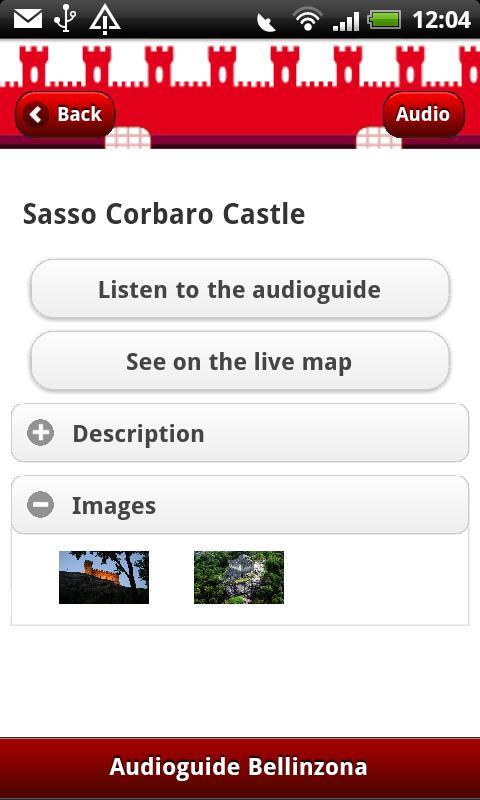This screenshot has width=480, height=800.
Task: Tap the status bar clock
Action: pos(441,20)
